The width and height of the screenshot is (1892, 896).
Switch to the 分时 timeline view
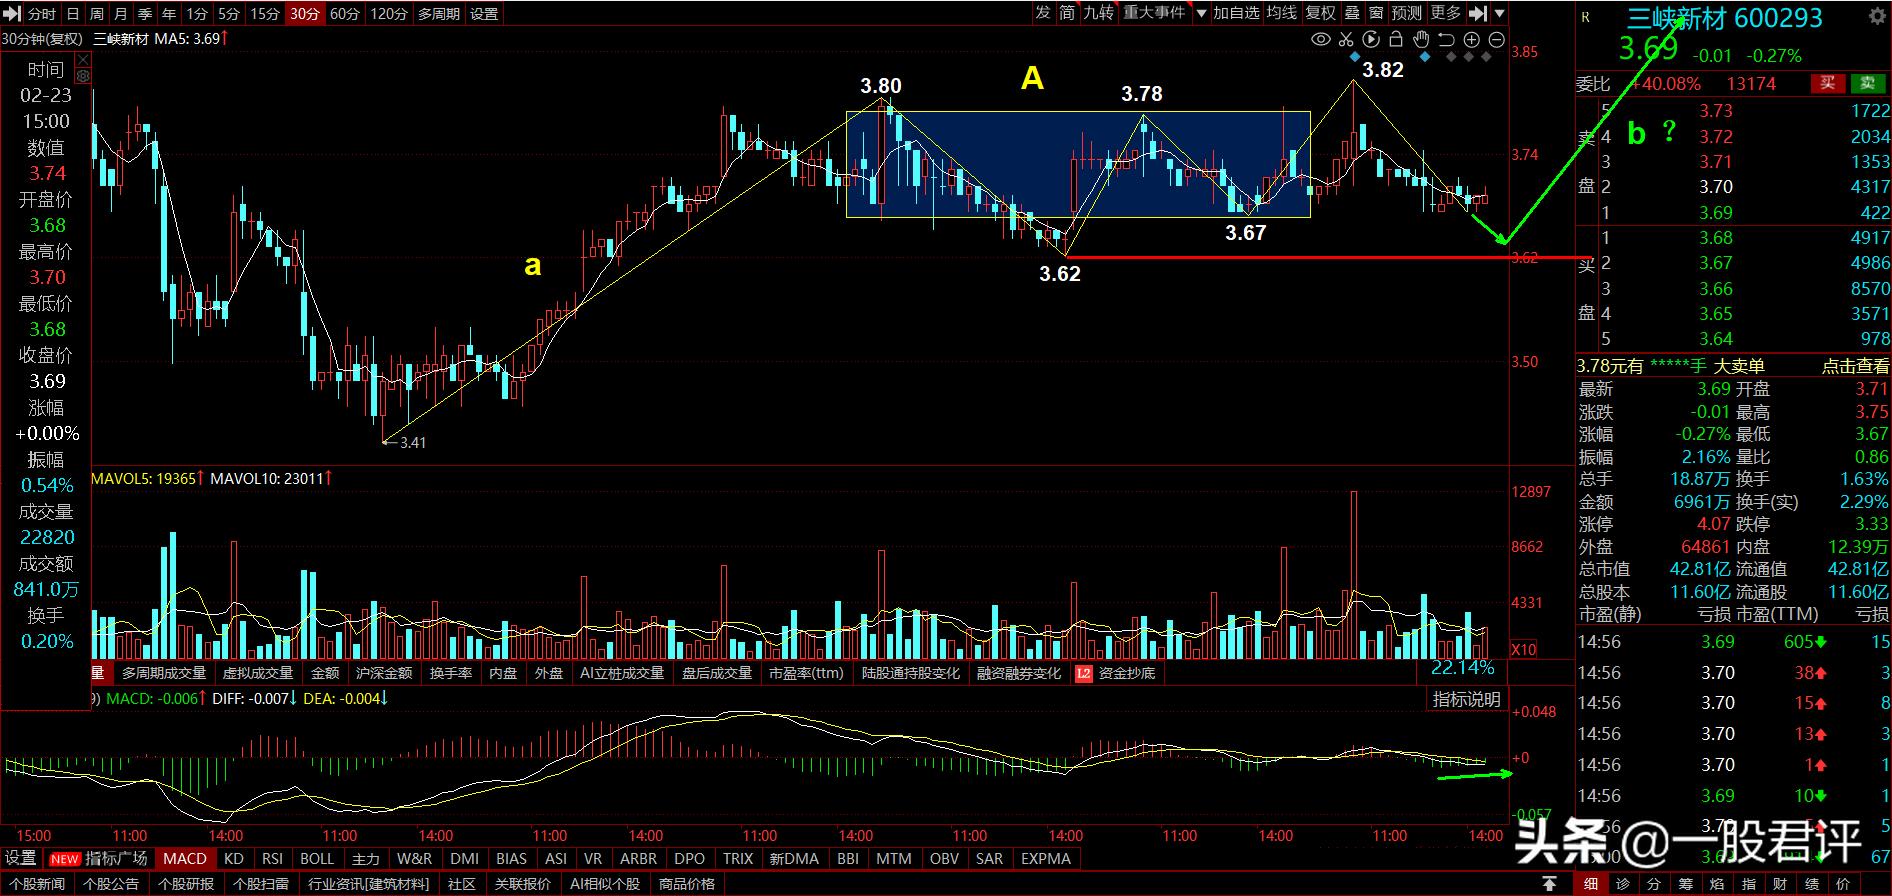tap(42, 14)
